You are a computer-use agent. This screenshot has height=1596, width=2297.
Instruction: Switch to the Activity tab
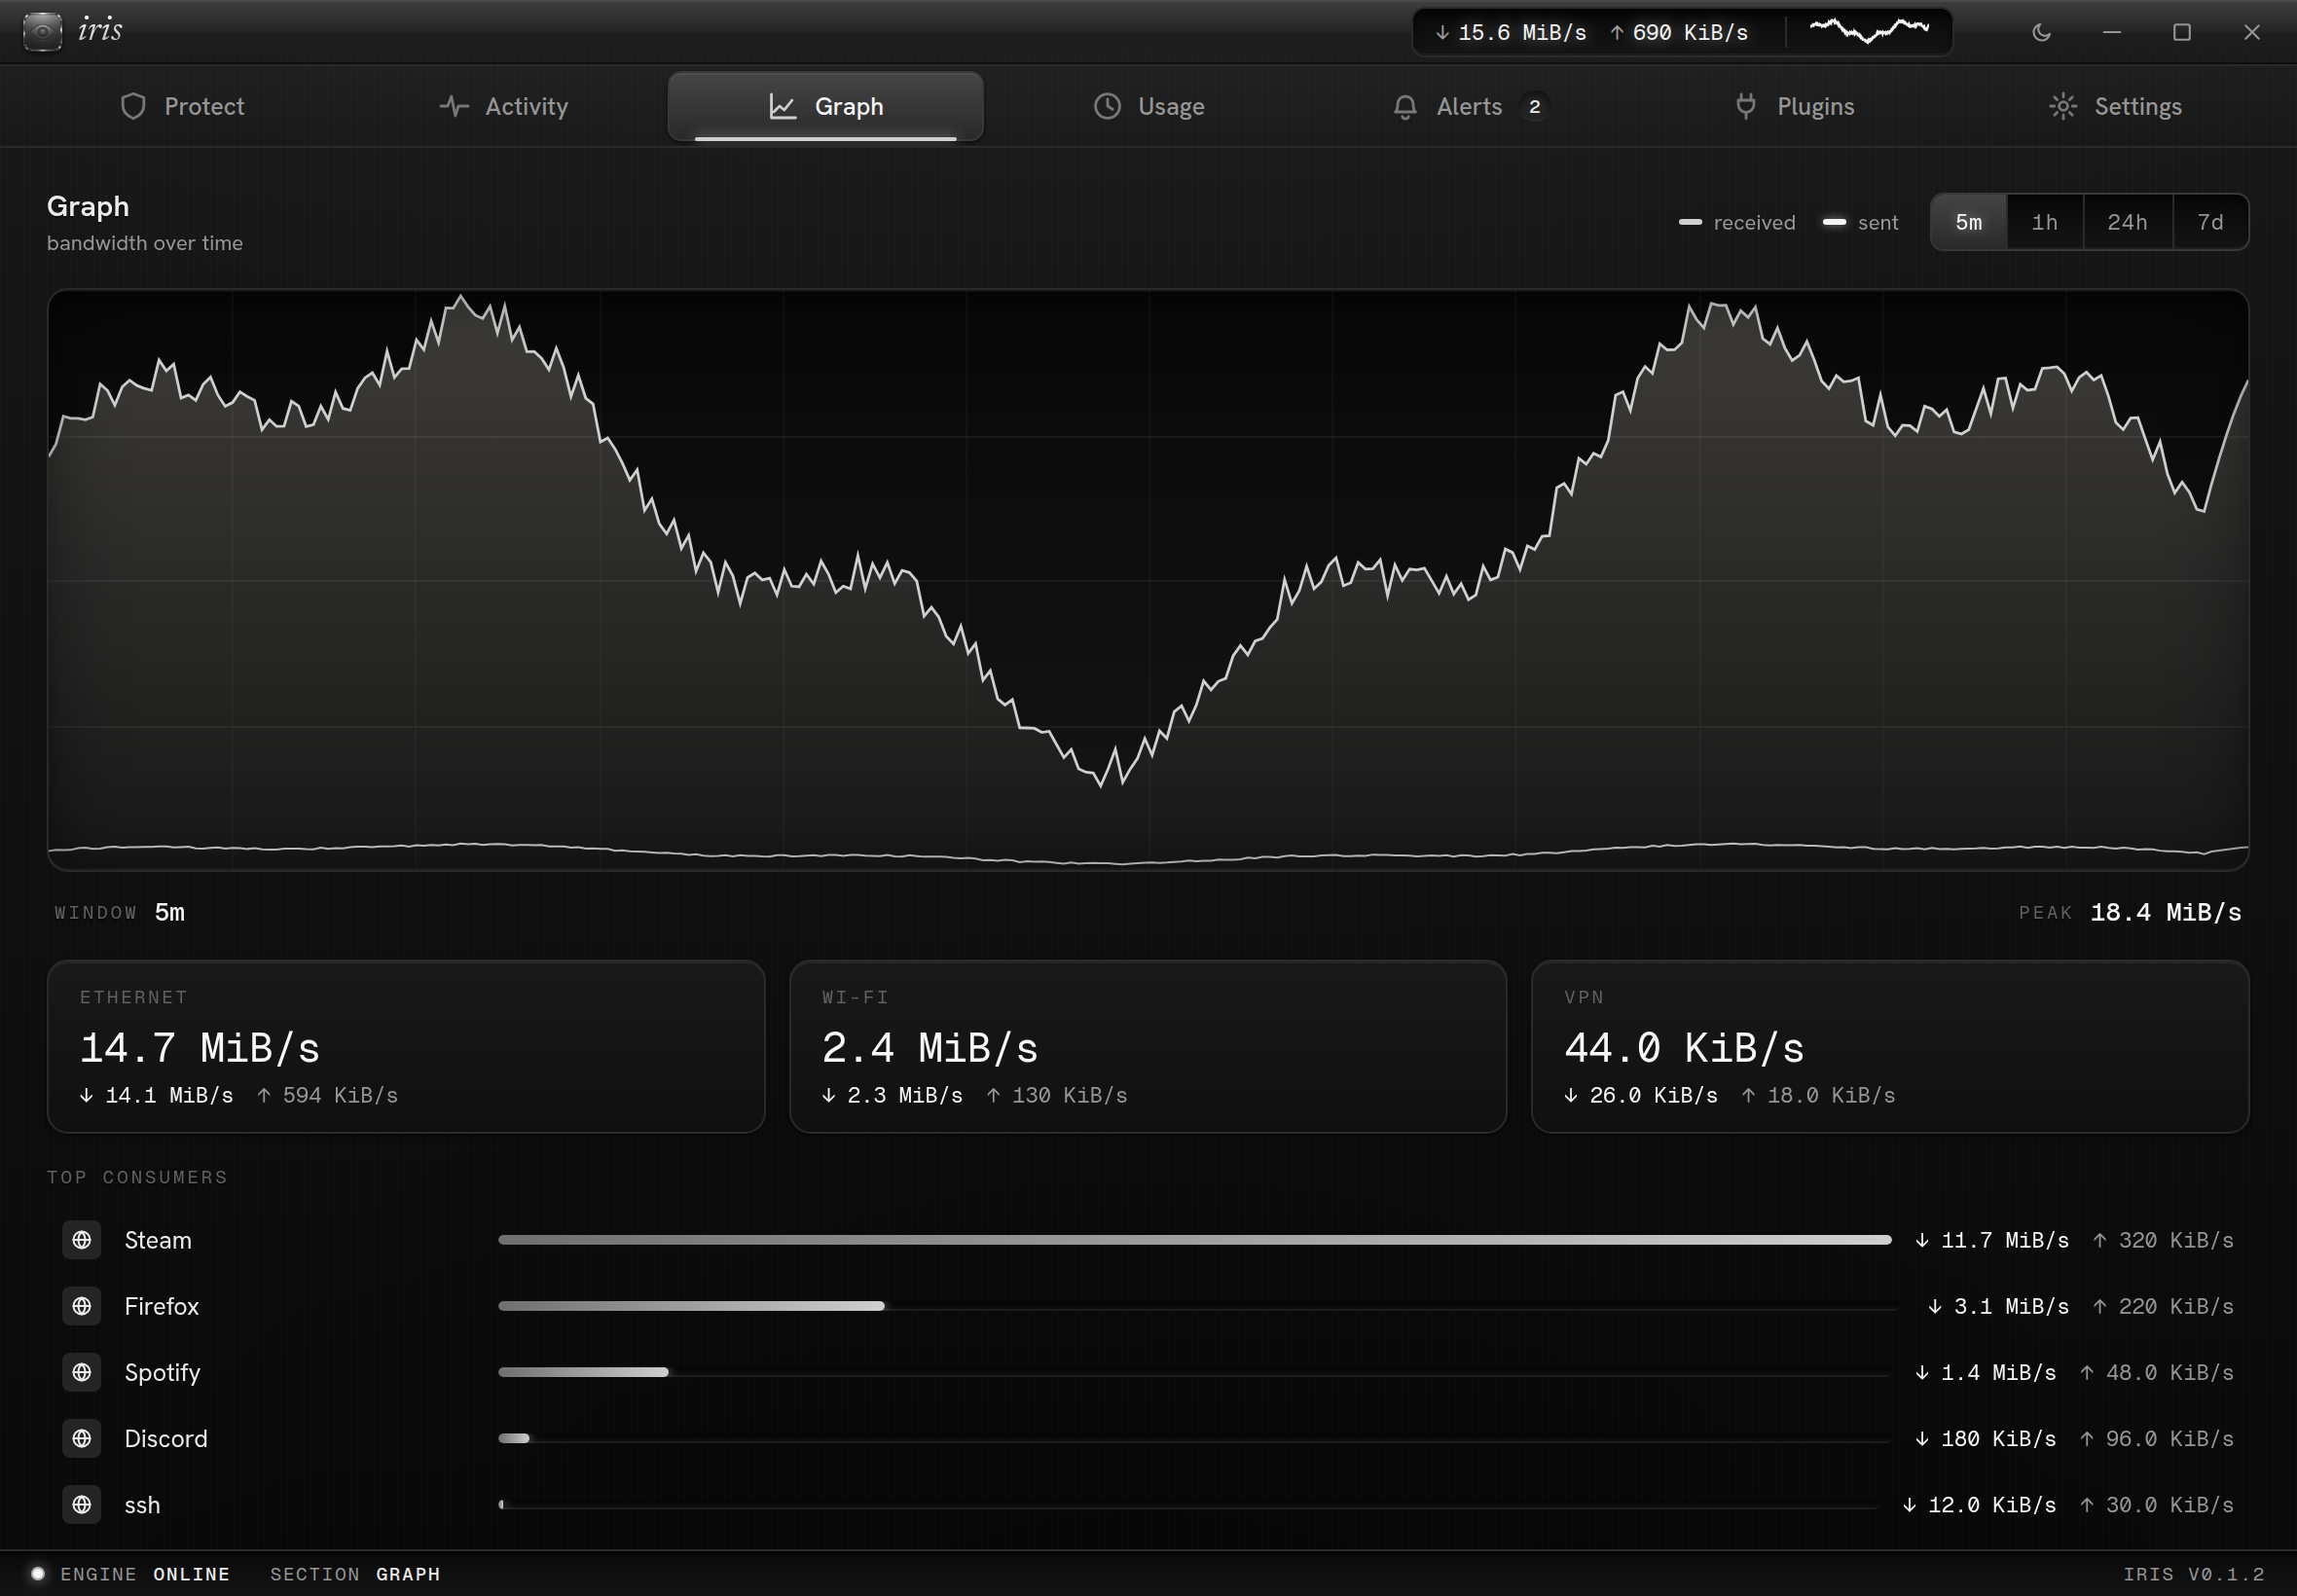point(504,106)
